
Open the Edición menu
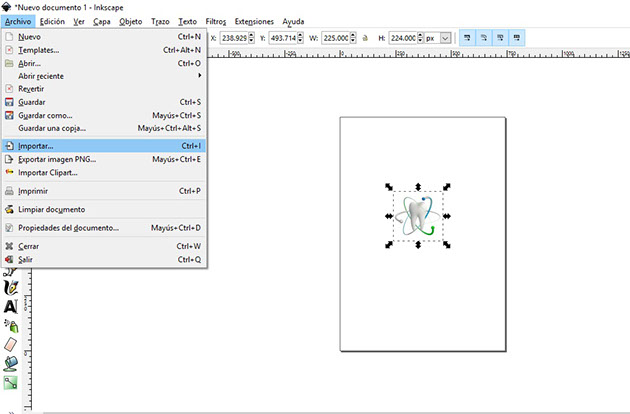click(52, 21)
